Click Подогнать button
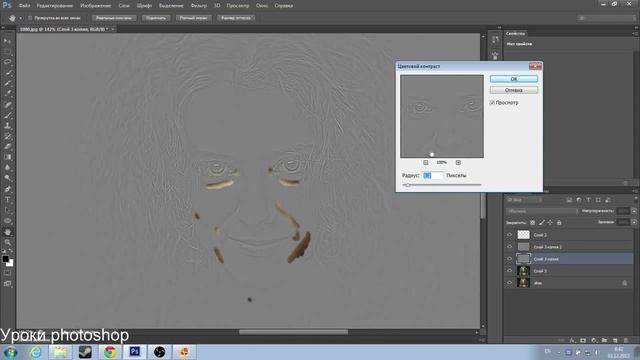Screen dimensions: 640x360 point(156,18)
